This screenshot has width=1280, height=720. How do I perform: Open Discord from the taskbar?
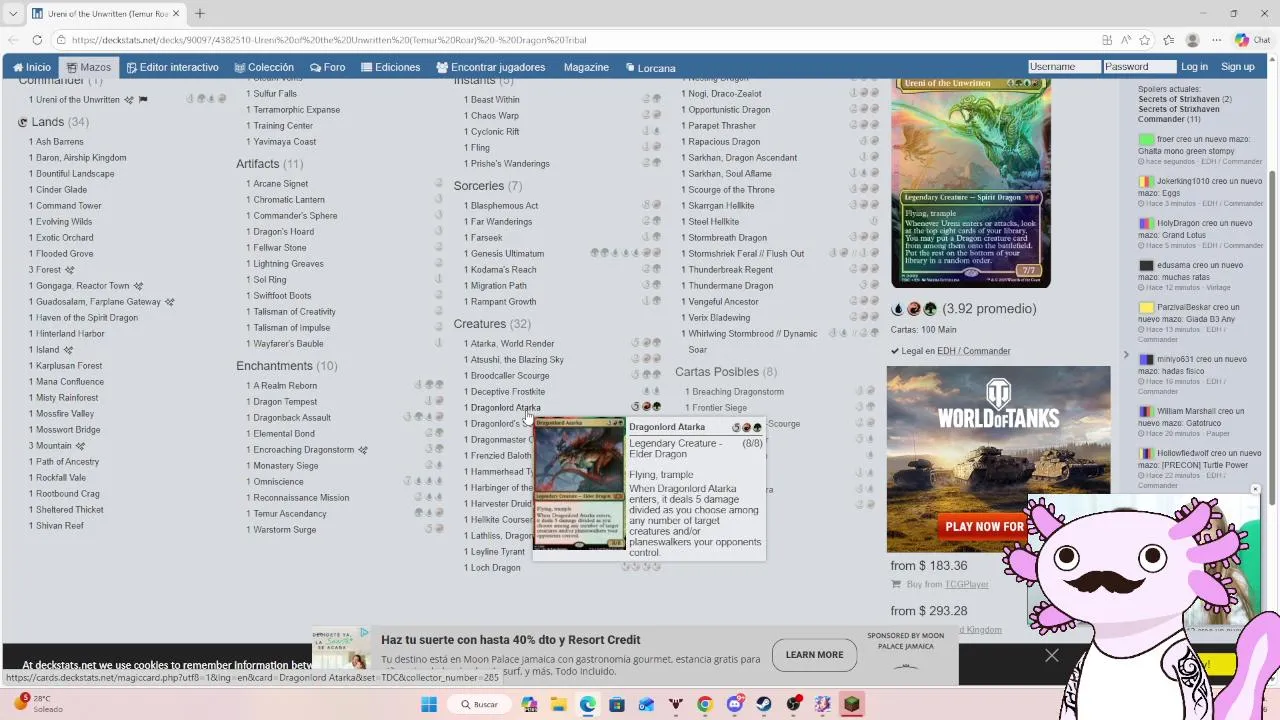tap(735, 704)
